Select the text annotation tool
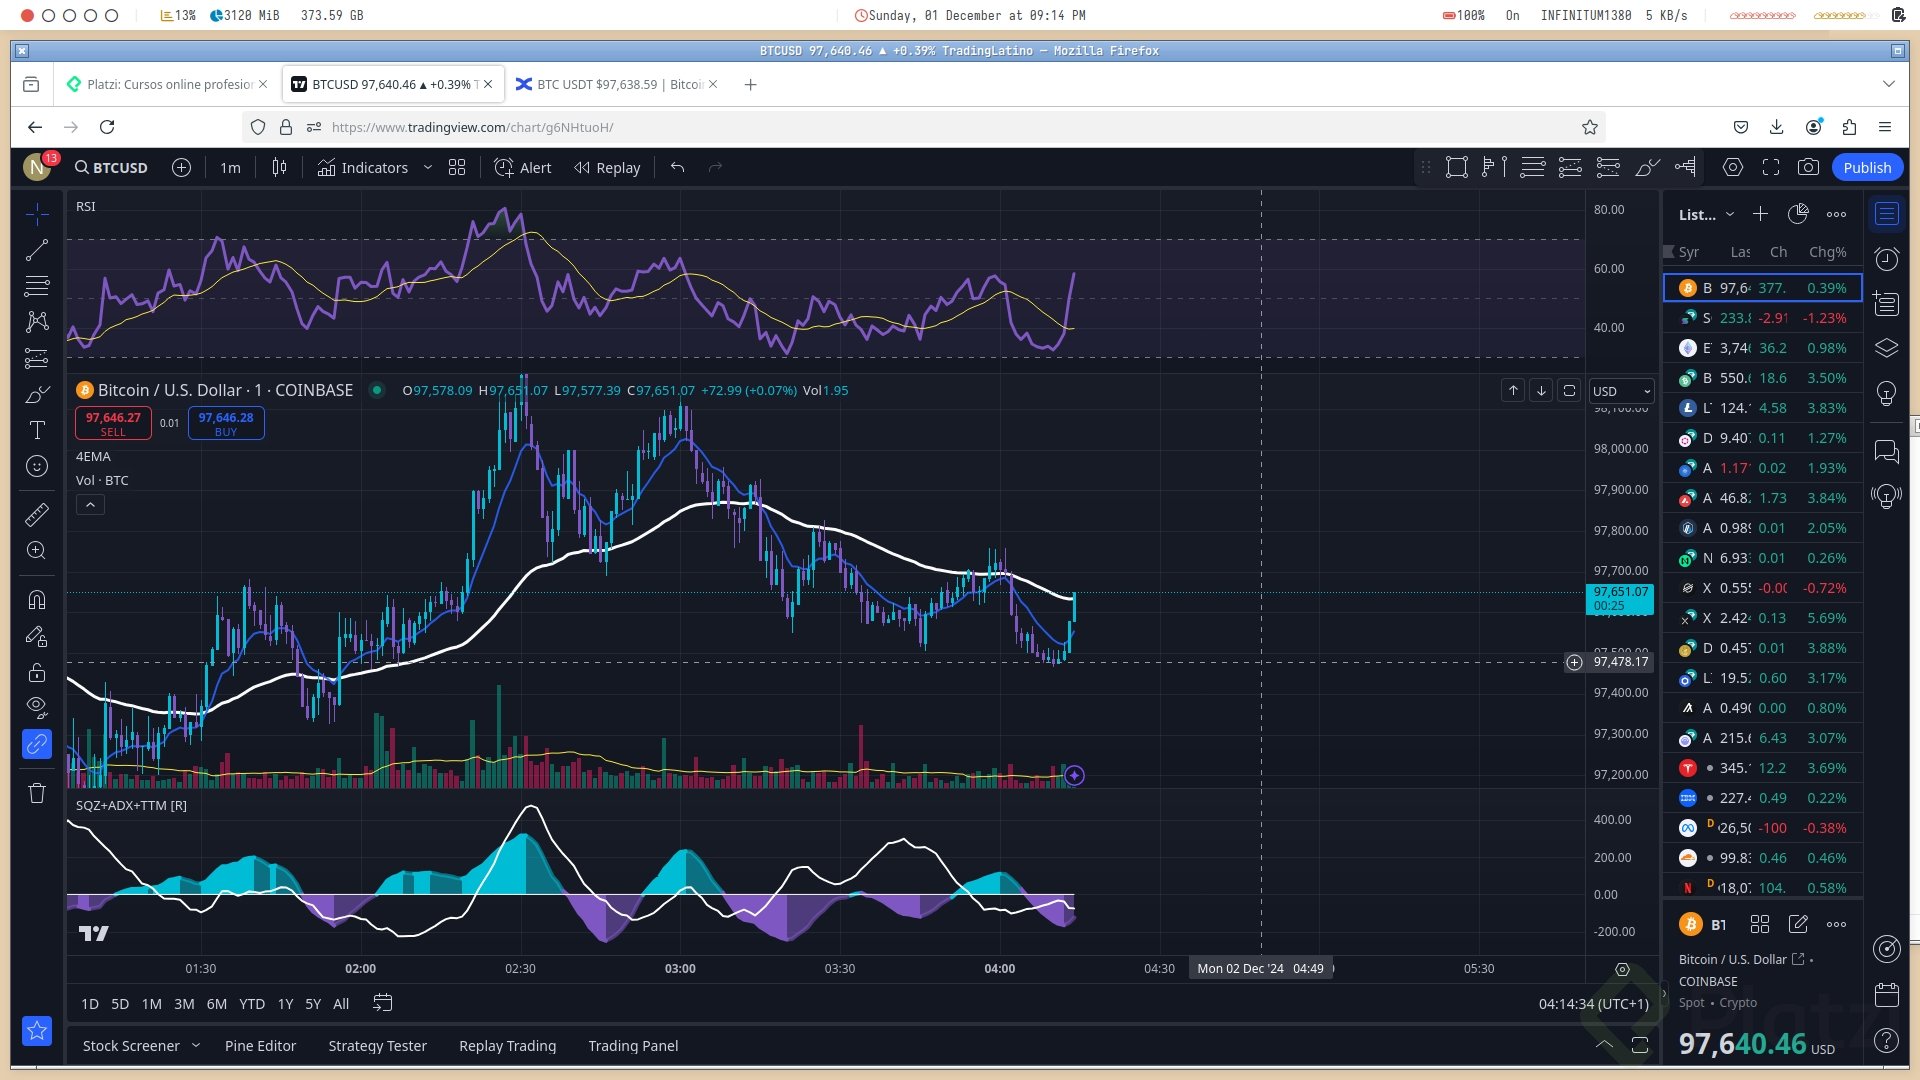 click(37, 430)
